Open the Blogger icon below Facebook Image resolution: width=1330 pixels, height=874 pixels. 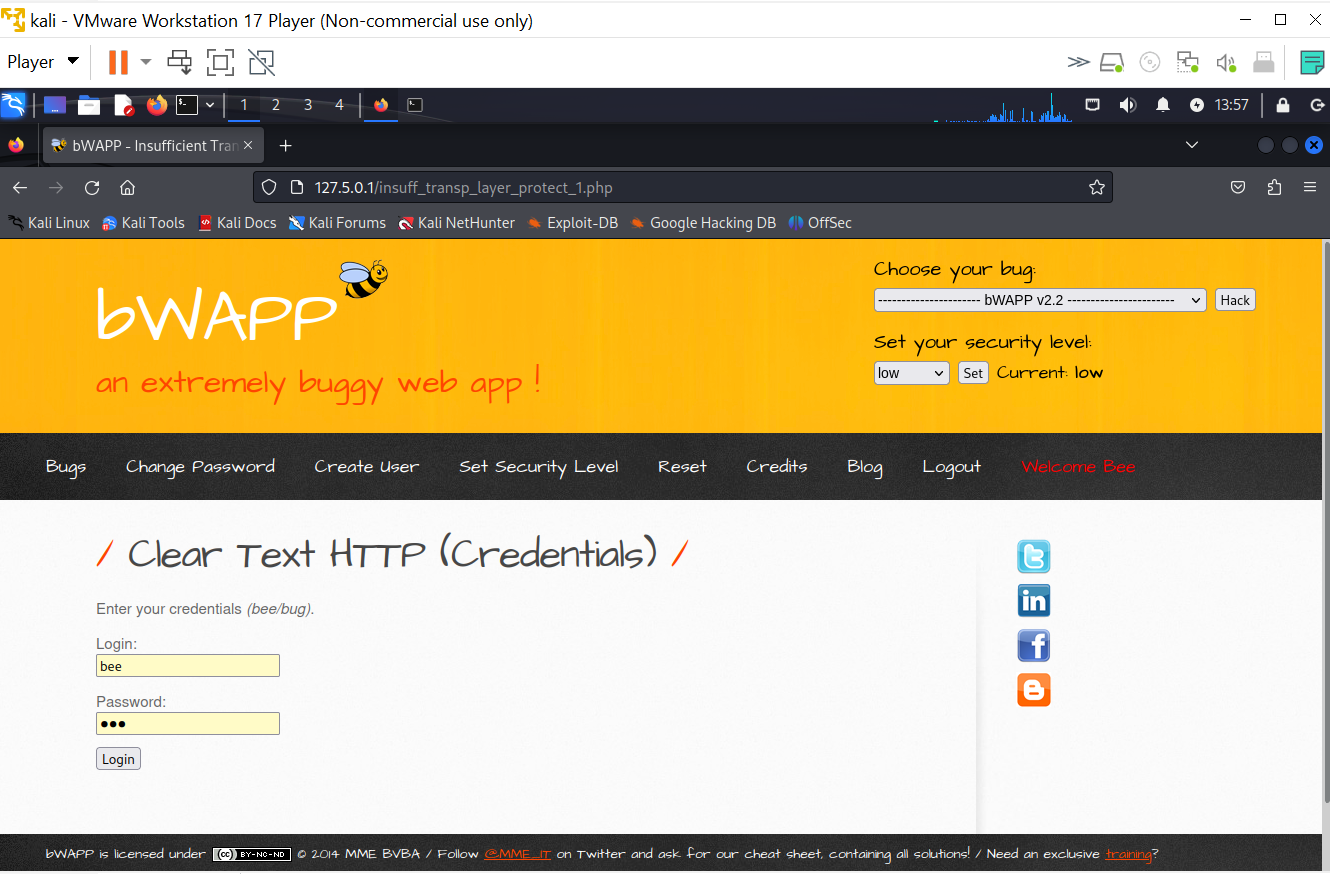pos(1033,689)
